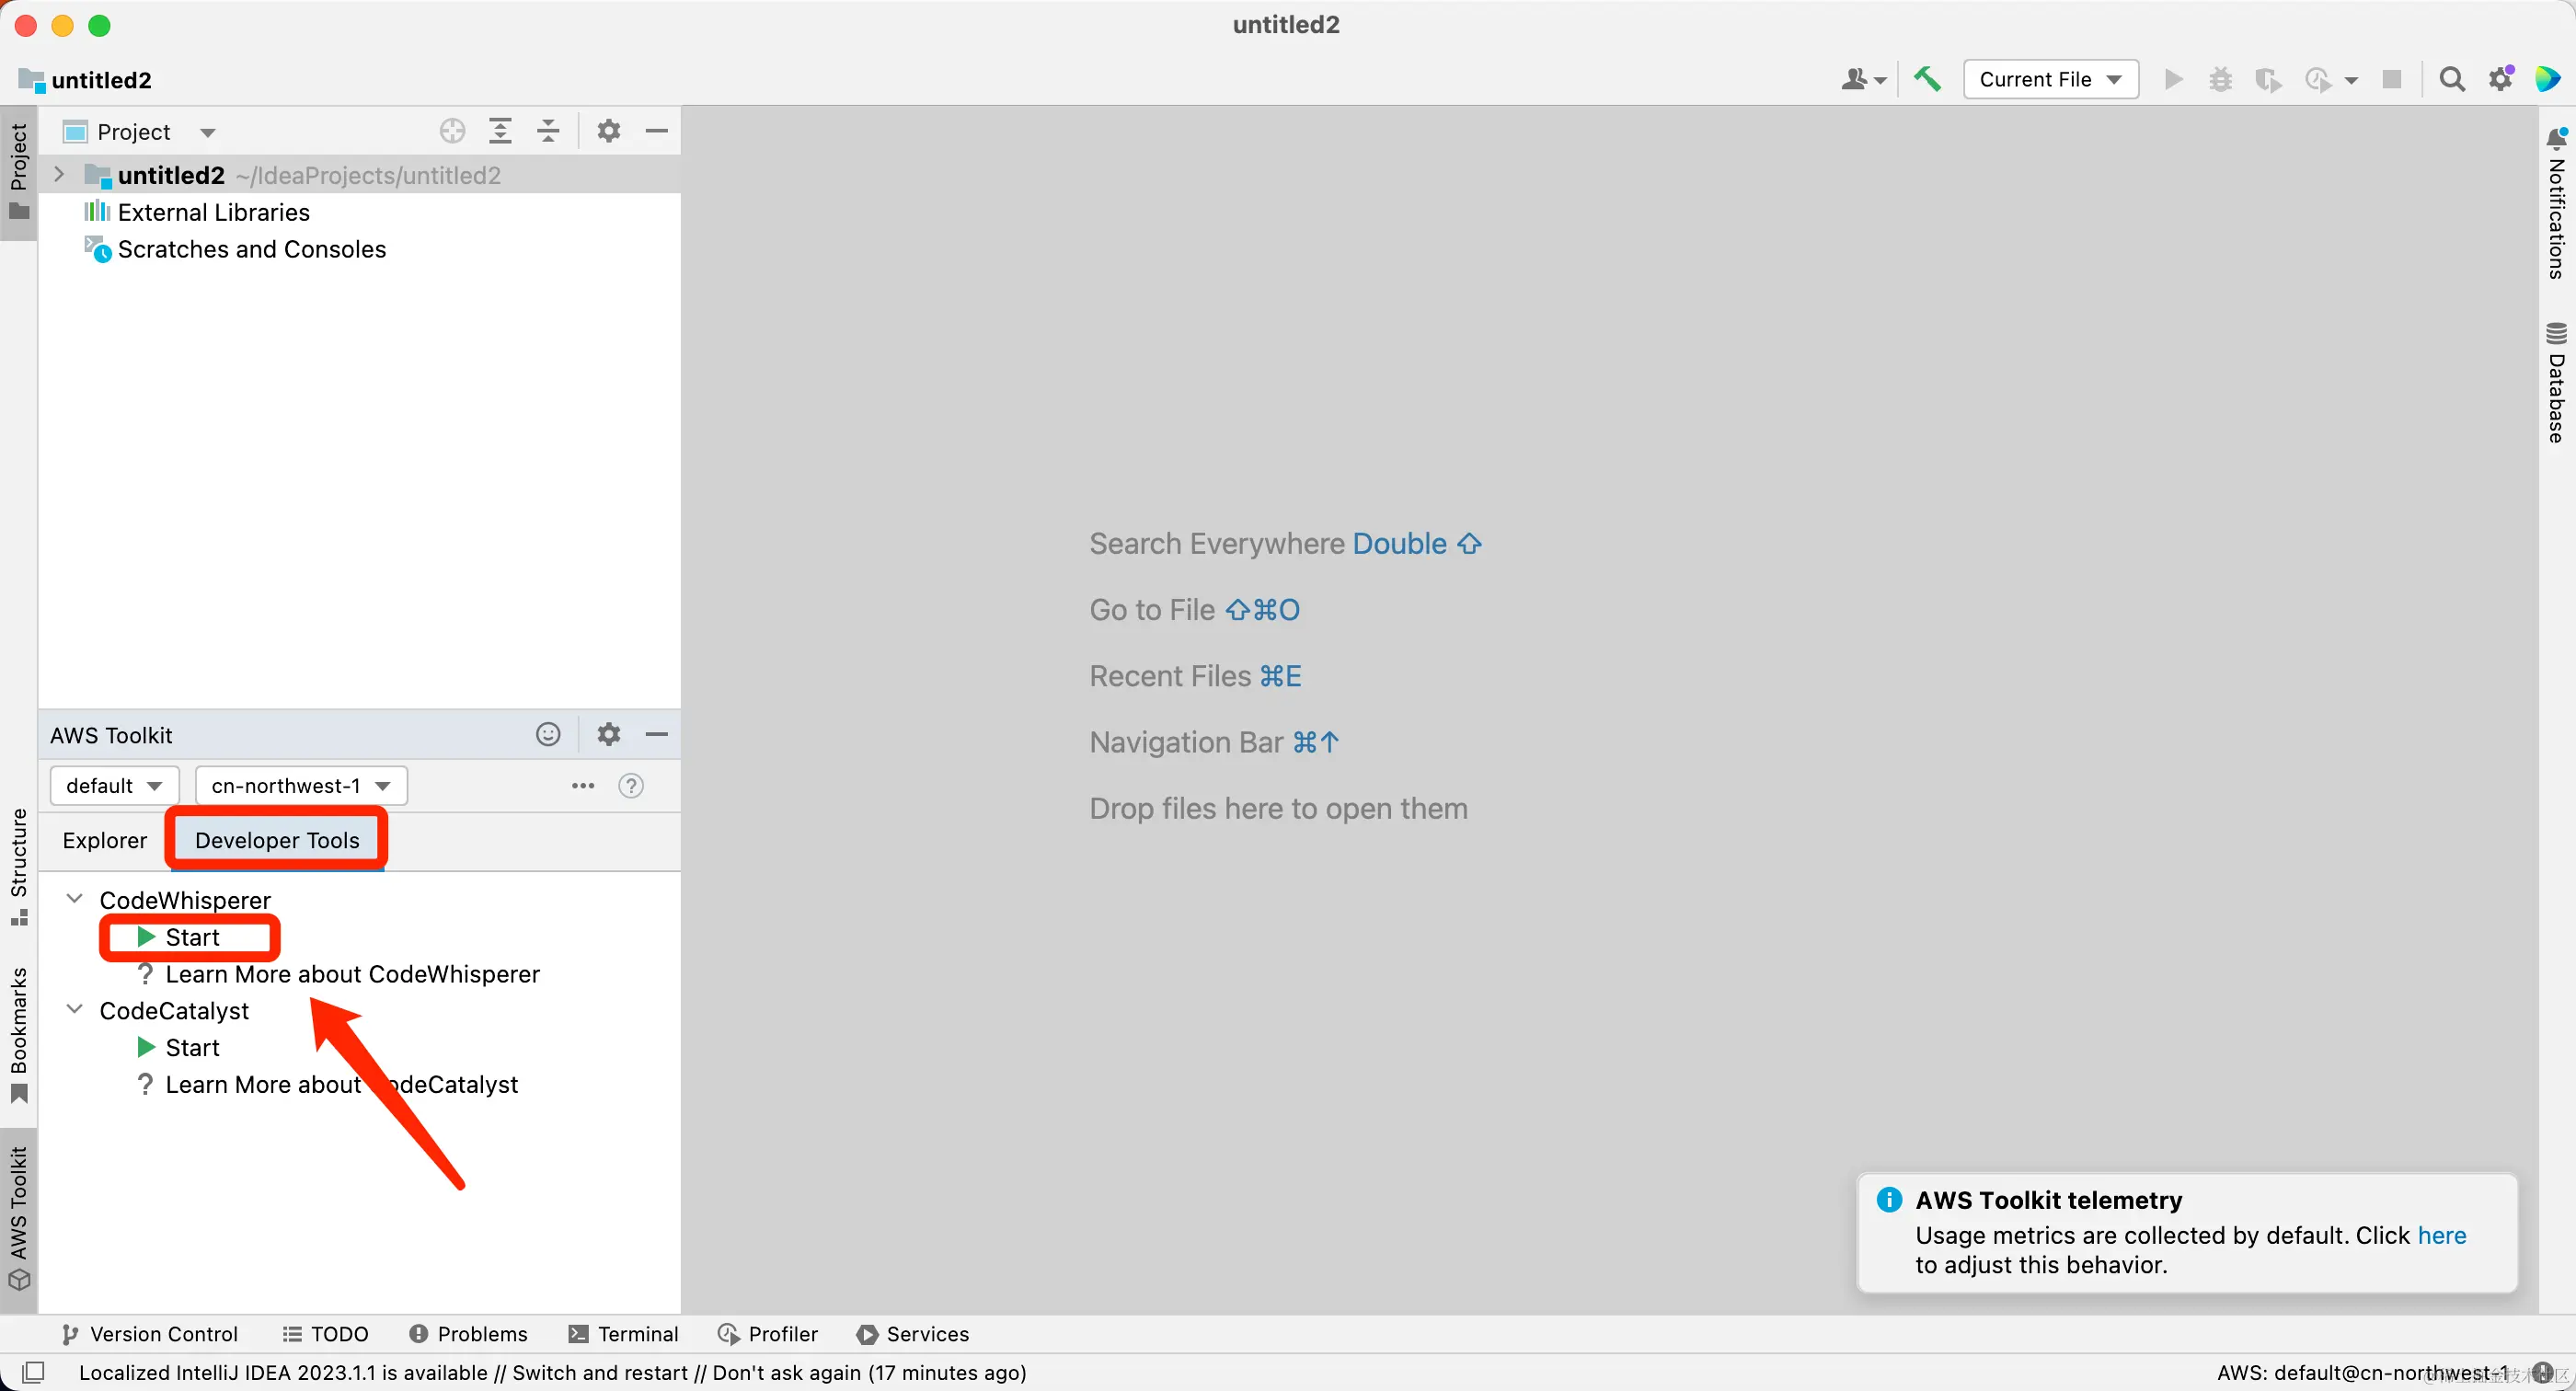
Task: Toggle the Structure tool window stripe
Action: pyautogui.click(x=18, y=866)
